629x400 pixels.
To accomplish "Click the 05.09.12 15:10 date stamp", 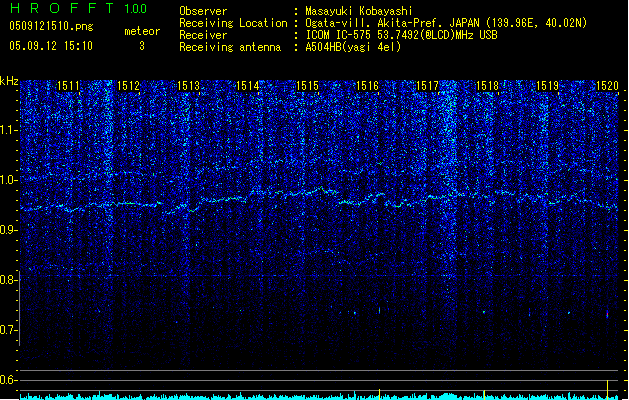I will (x=51, y=46).
